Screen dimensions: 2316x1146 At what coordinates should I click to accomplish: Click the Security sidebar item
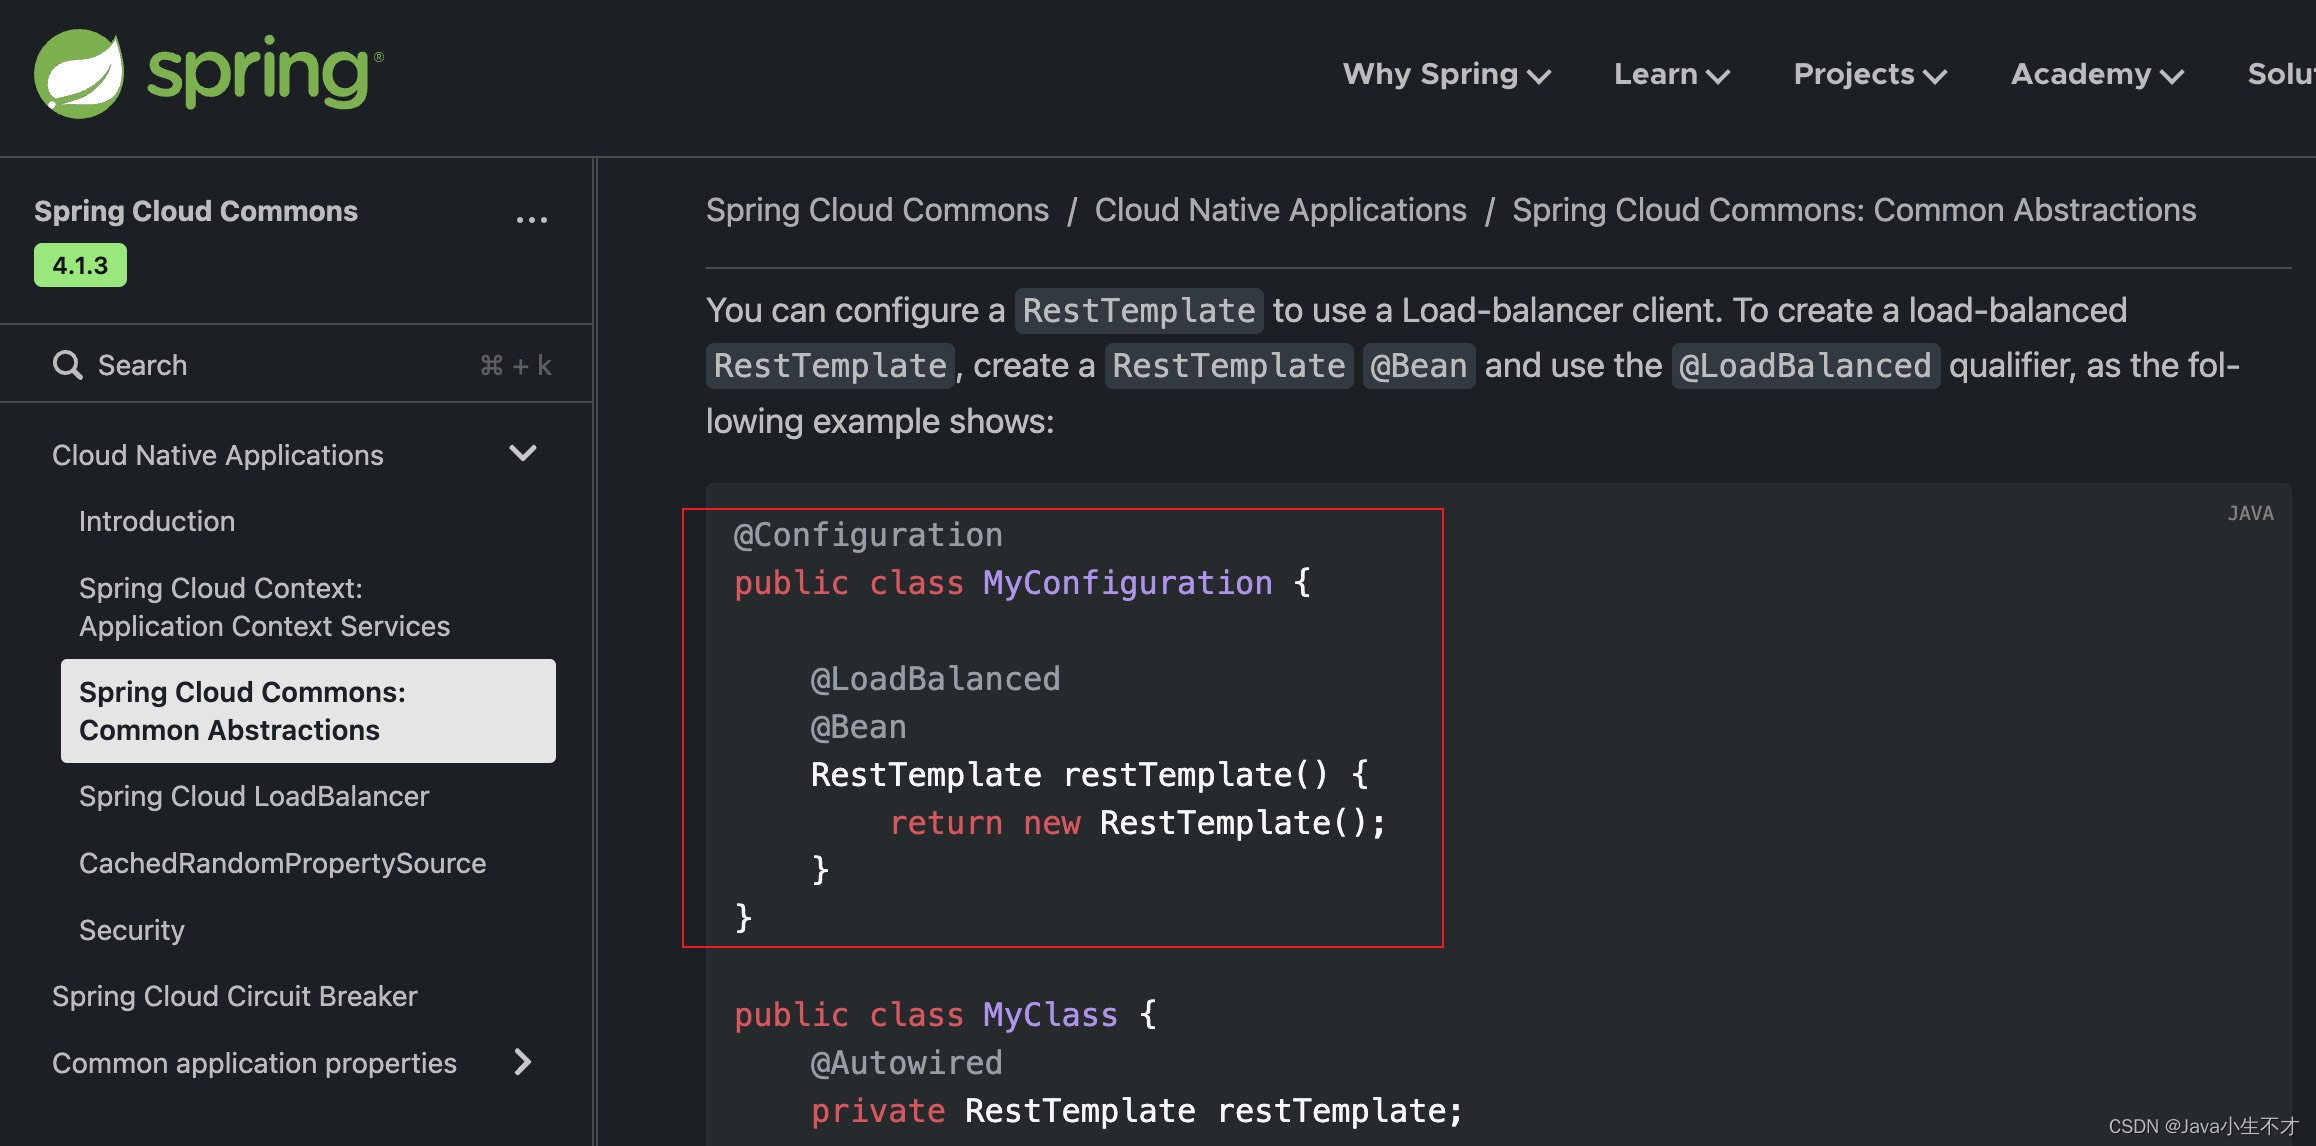coord(131,929)
